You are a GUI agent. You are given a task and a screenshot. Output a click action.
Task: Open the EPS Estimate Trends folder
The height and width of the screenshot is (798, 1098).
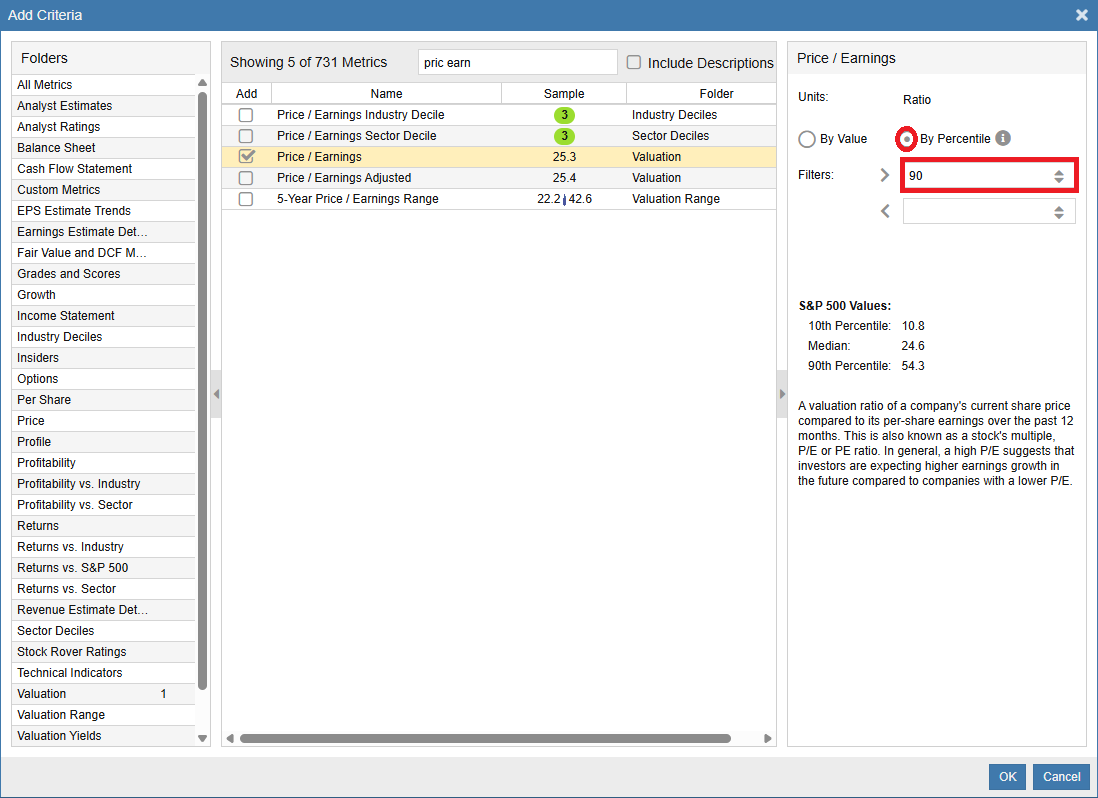point(103,211)
